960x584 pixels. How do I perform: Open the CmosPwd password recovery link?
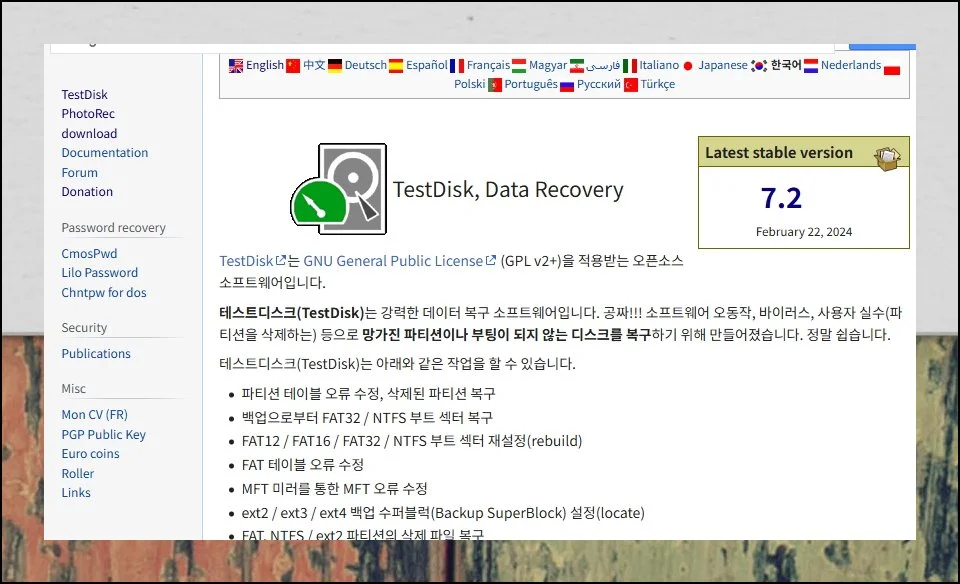(x=89, y=254)
